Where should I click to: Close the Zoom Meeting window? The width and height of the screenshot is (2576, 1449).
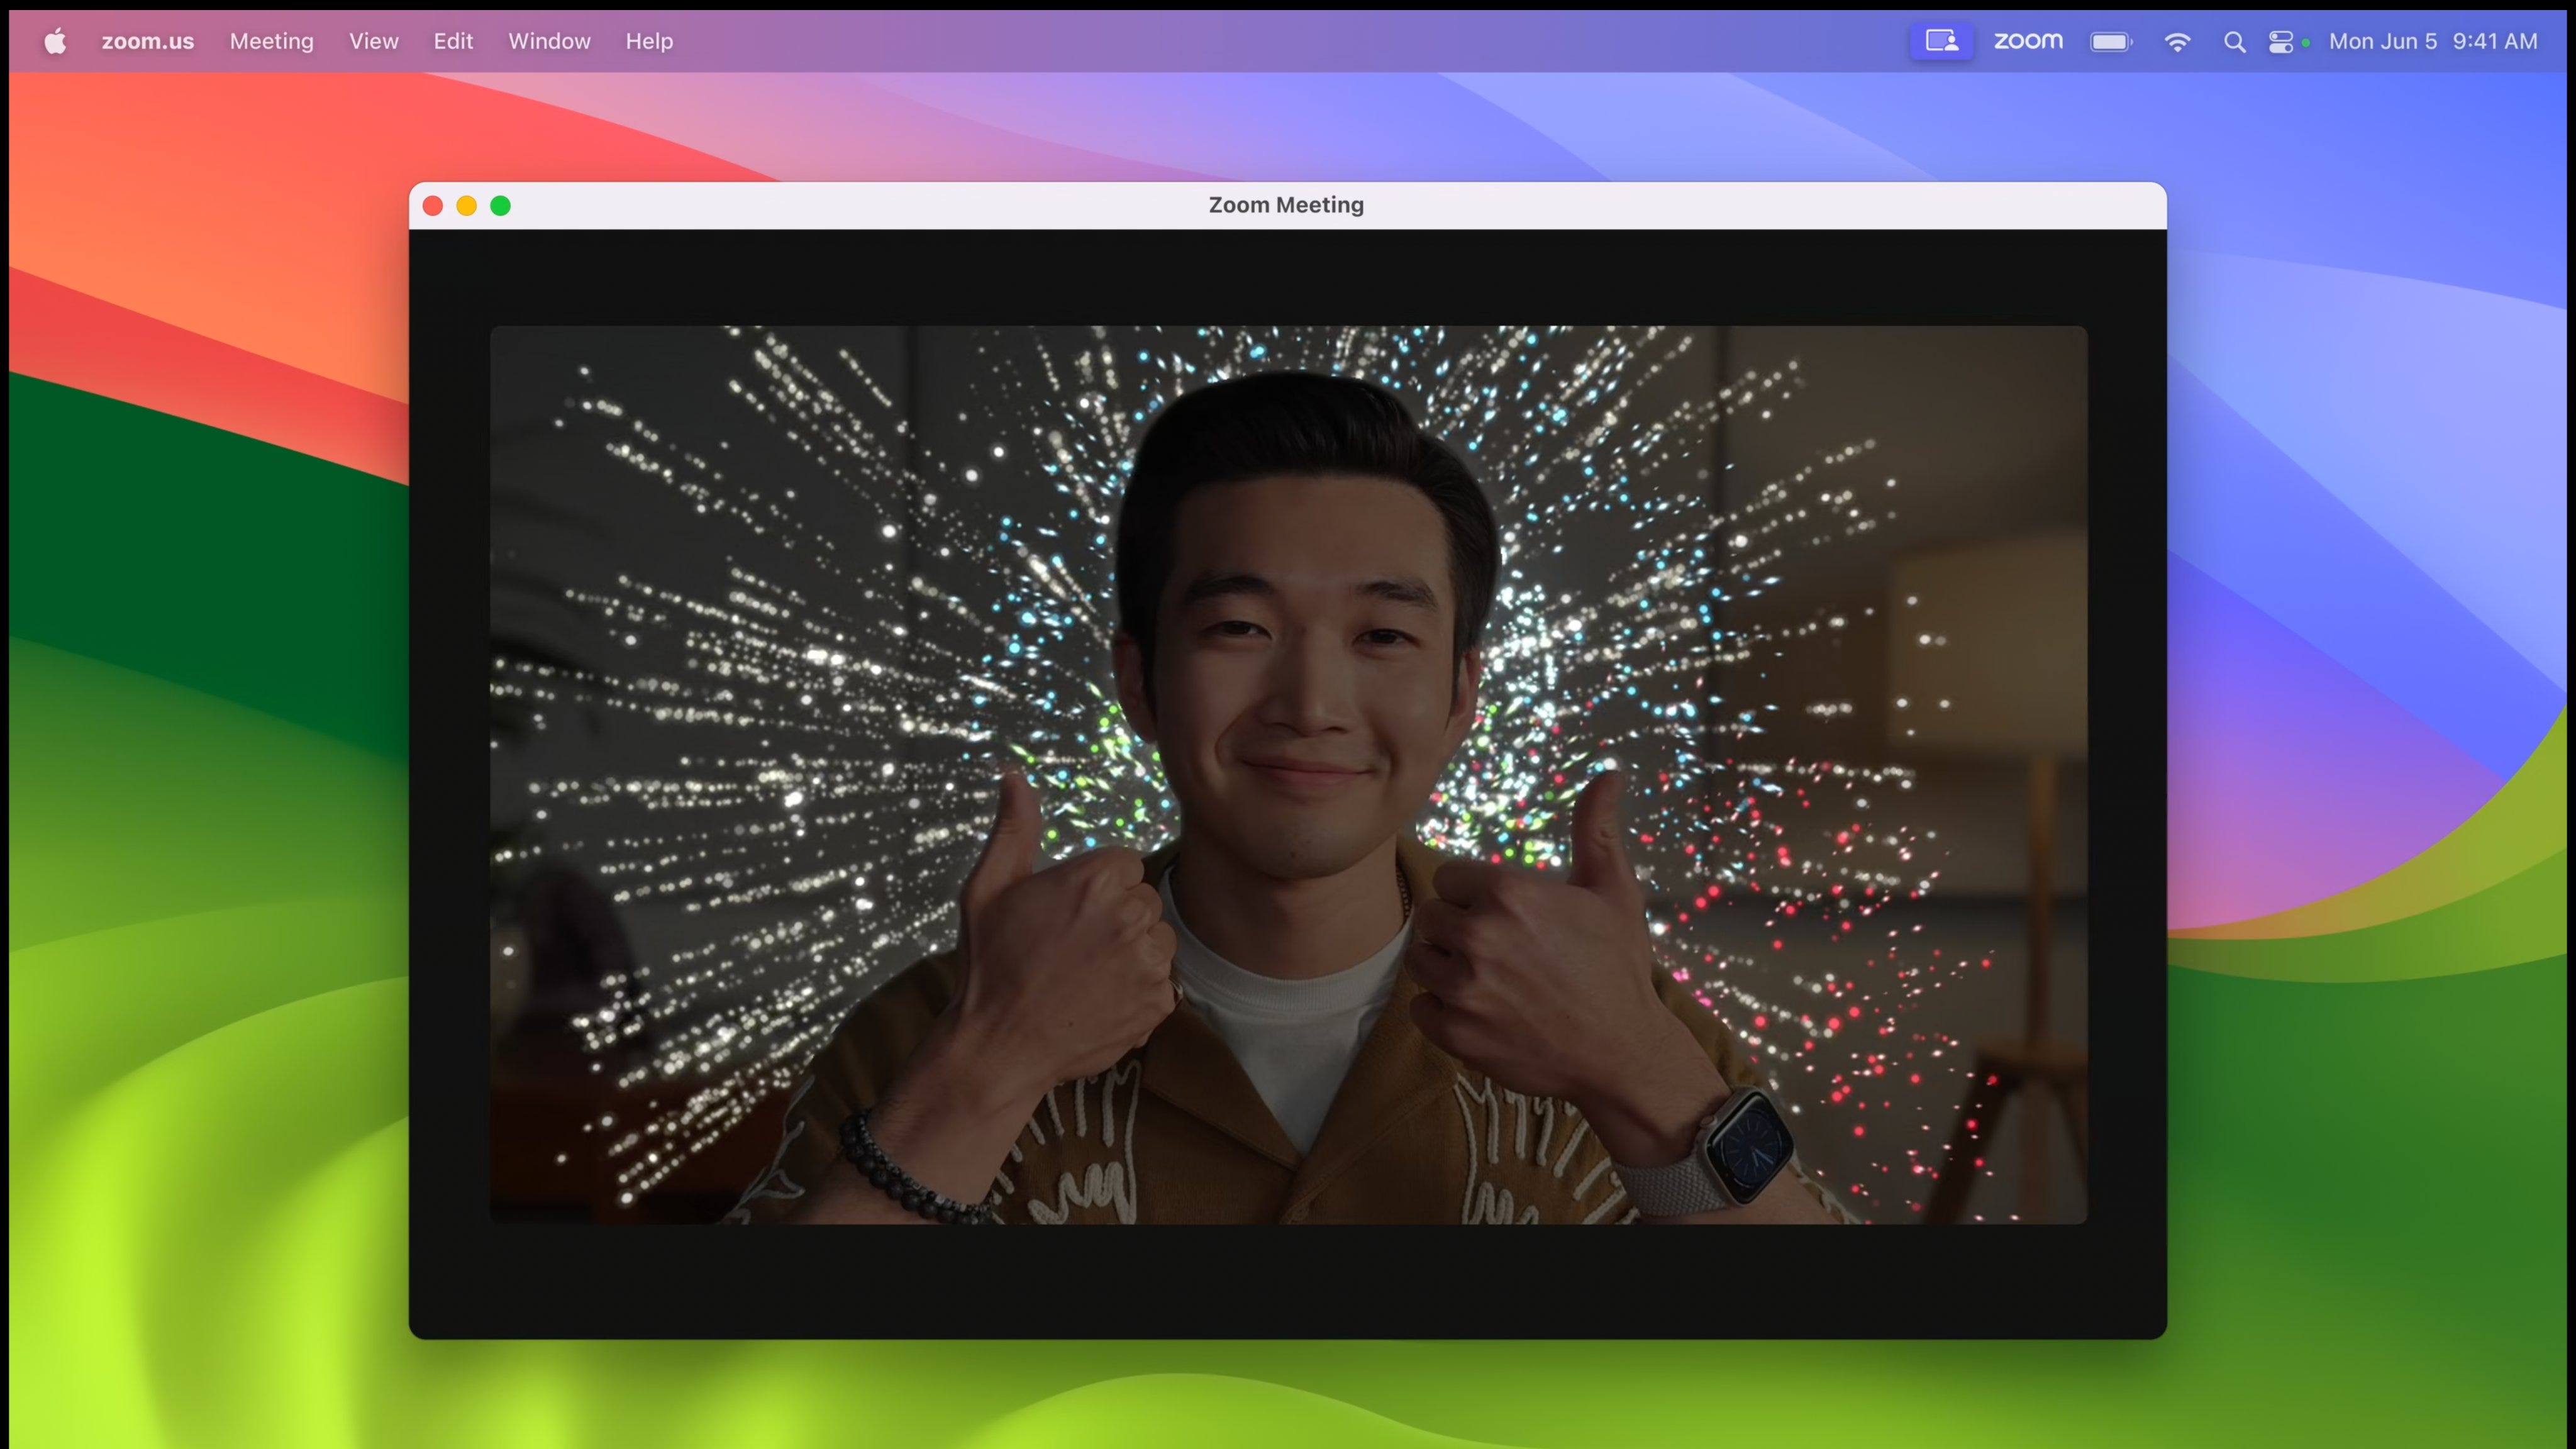tap(433, 205)
